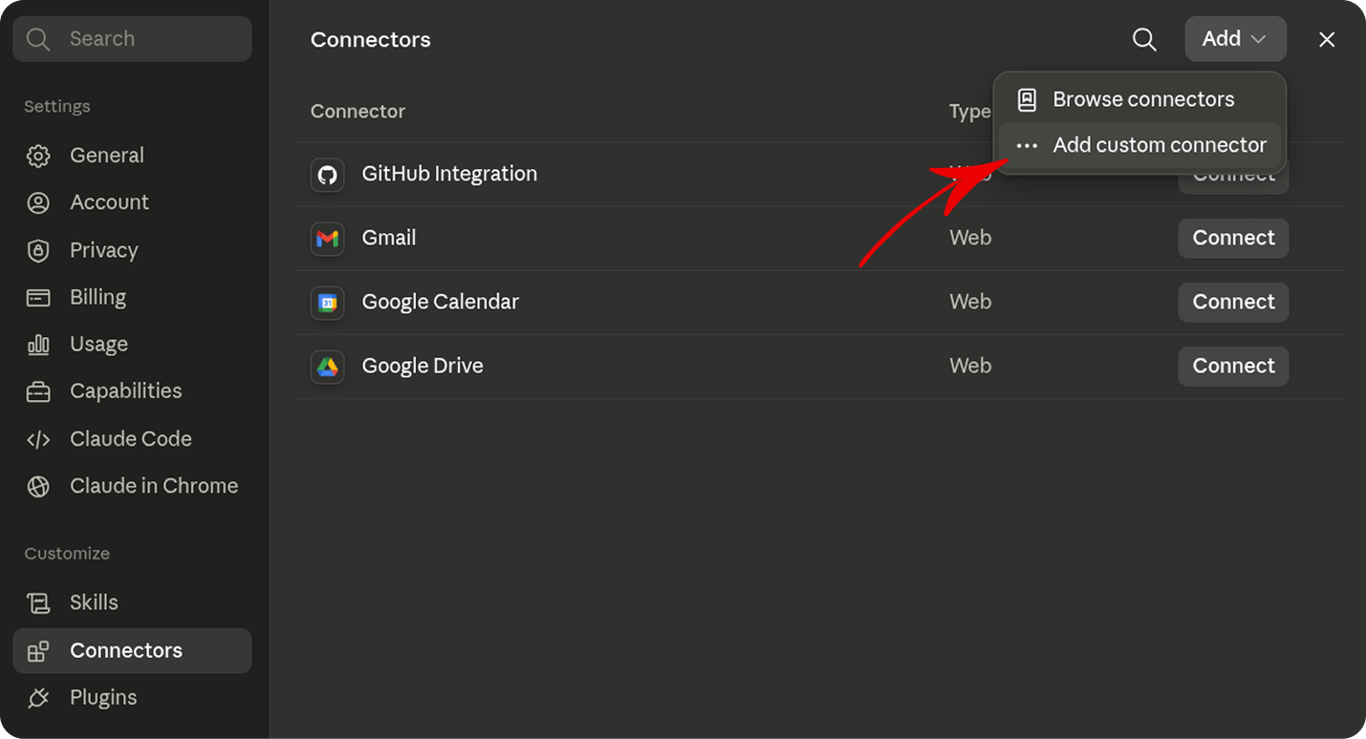The height and width of the screenshot is (739, 1366).
Task: Close the Connectors settings dialog
Action: coord(1327,39)
